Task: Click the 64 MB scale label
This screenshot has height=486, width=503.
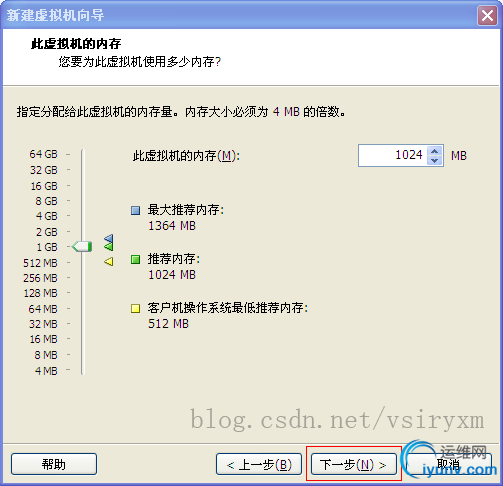Action: click(x=43, y=309)
